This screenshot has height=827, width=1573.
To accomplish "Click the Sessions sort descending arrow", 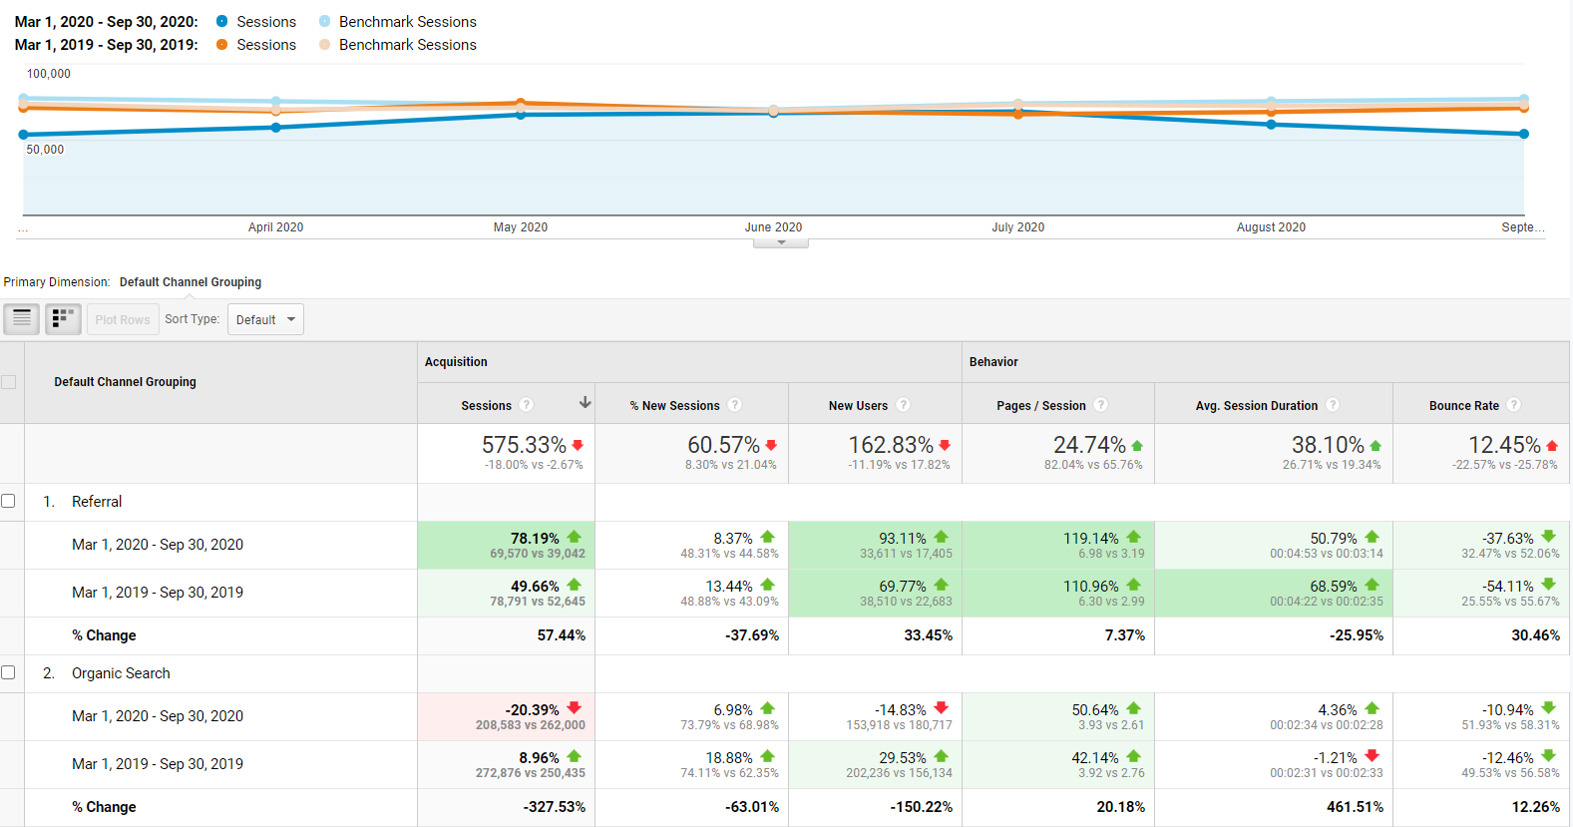I will [x=585, y=403].
